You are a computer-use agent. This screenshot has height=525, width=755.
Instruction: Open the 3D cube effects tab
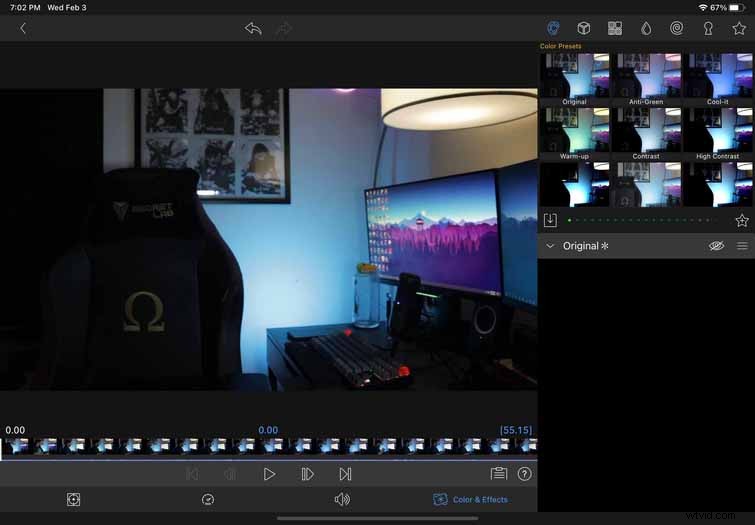pos(584,28)
